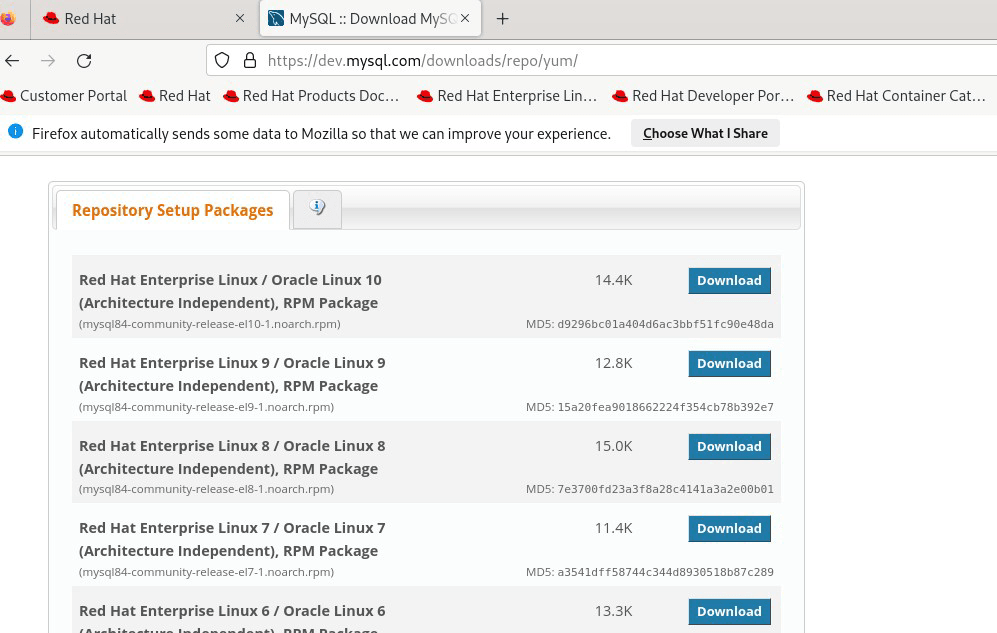Download the Enterprise Linux 10 RPM package
The width and height of the screenshot is (997, 633).
click(x=729, y=281)
